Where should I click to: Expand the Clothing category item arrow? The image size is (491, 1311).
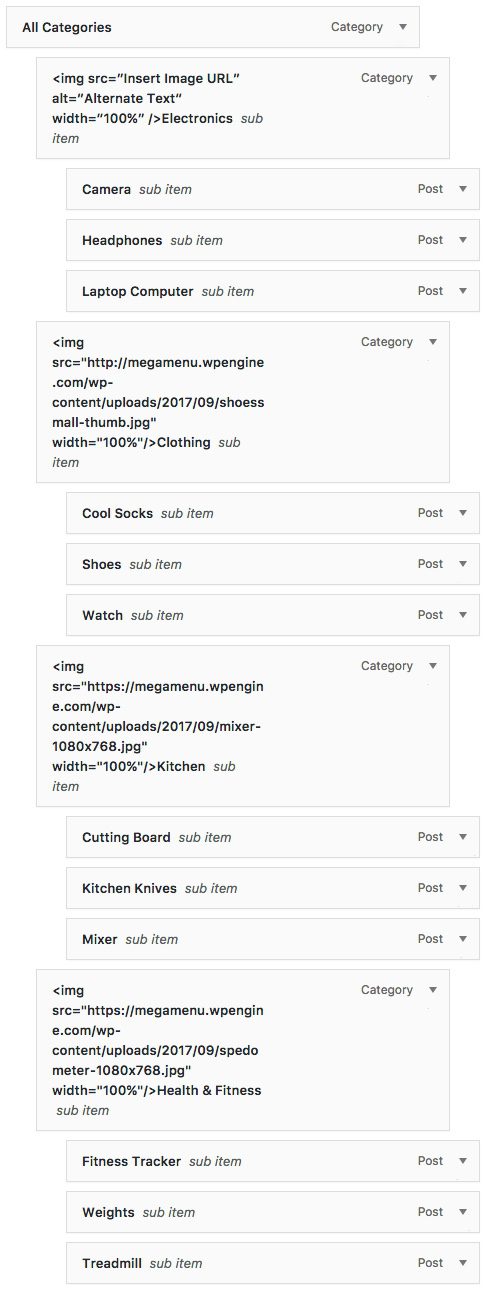432,342
